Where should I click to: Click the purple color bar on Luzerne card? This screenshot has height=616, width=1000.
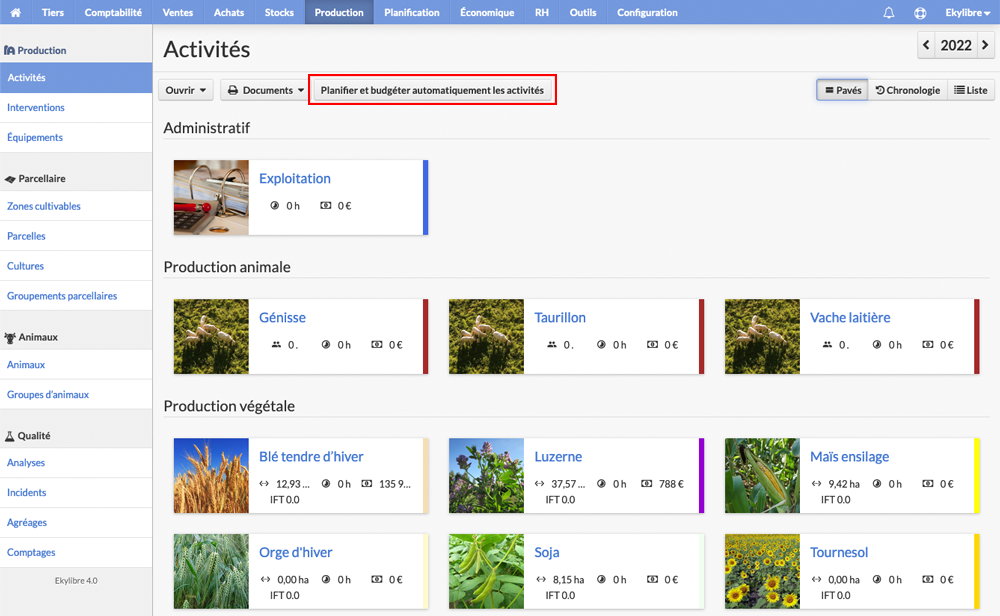tap(701, 475)
